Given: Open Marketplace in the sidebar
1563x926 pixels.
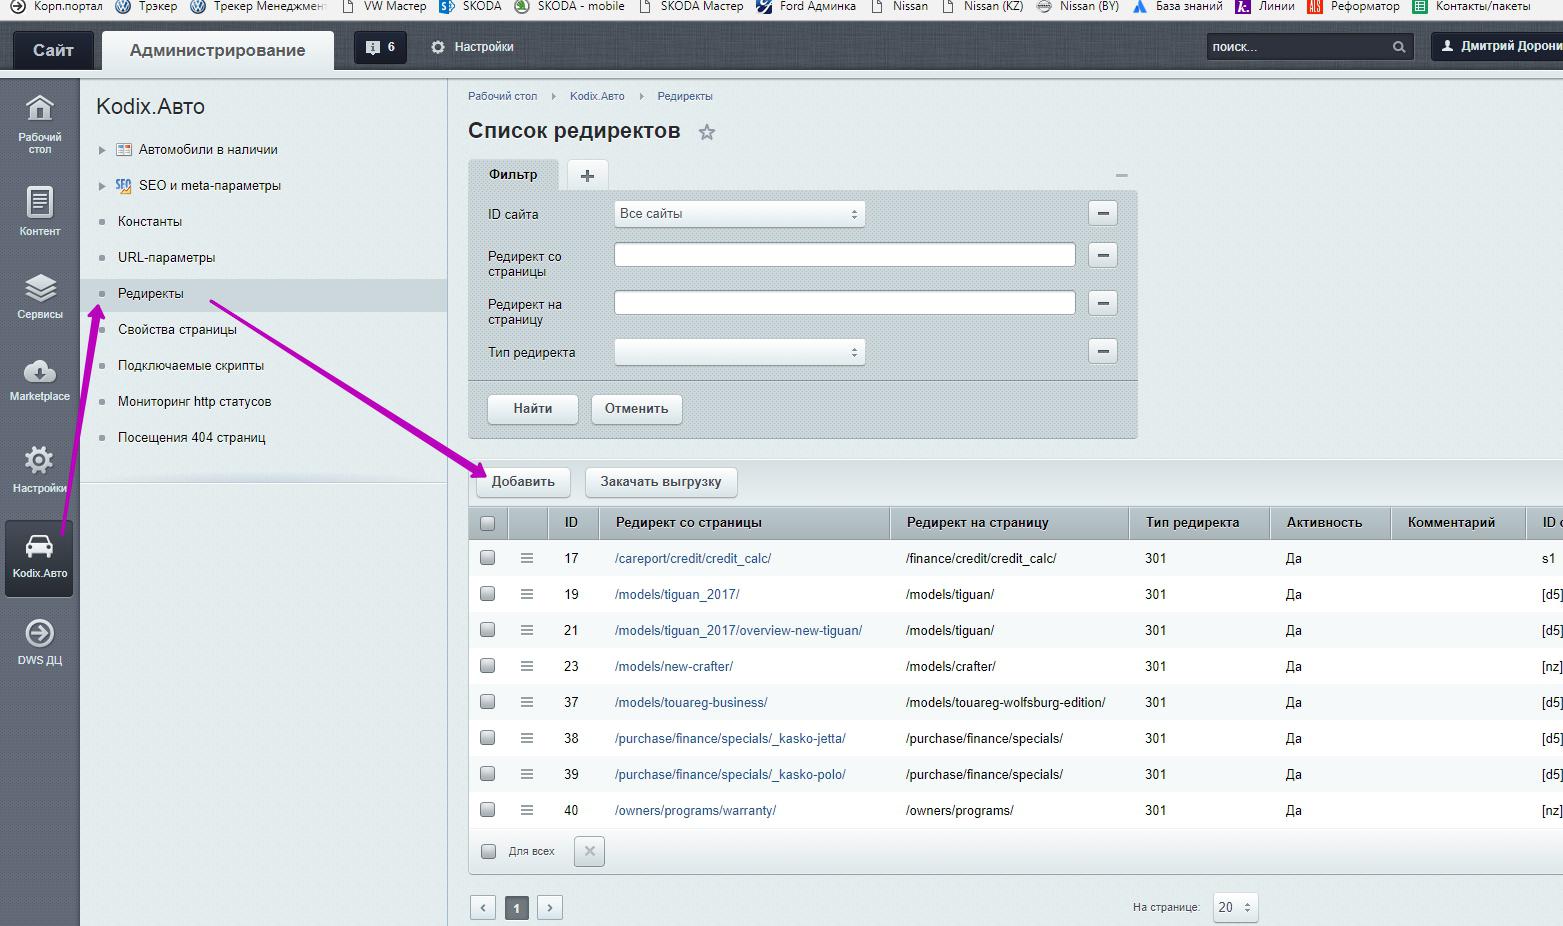Looking at the screenshot, I should [x=39, y=379].
